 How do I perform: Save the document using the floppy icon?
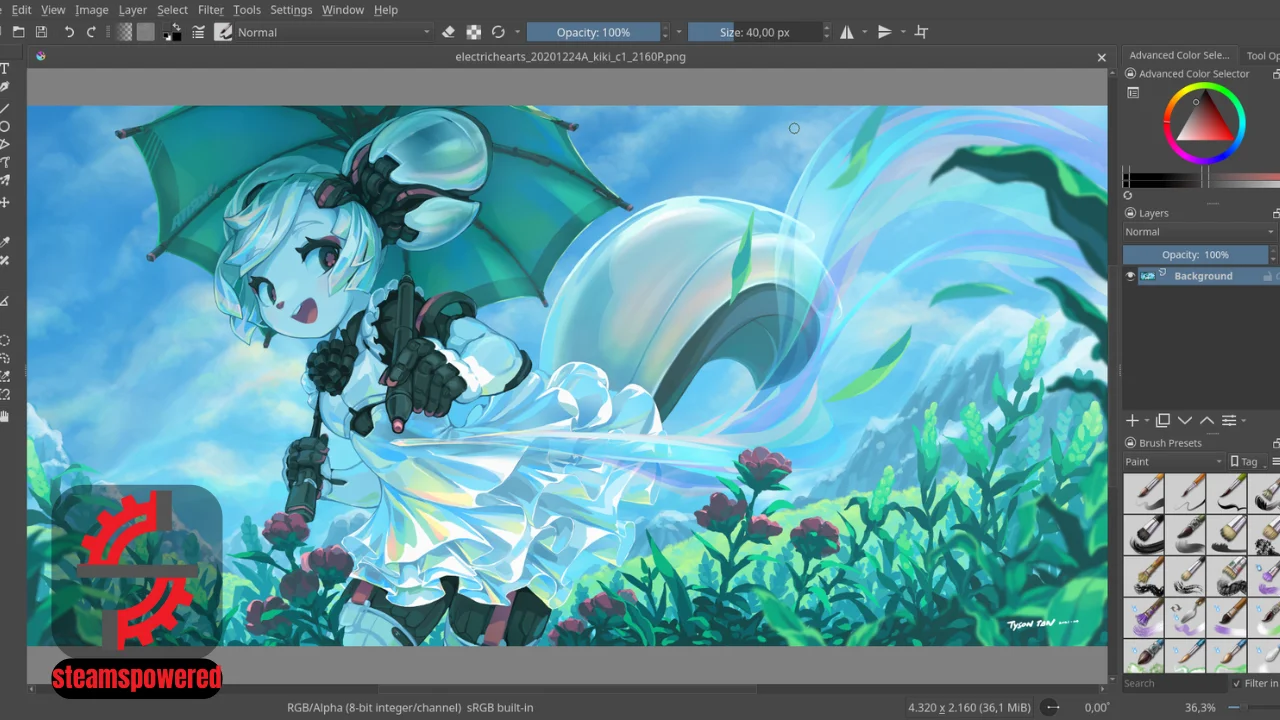tap(41, 32)
